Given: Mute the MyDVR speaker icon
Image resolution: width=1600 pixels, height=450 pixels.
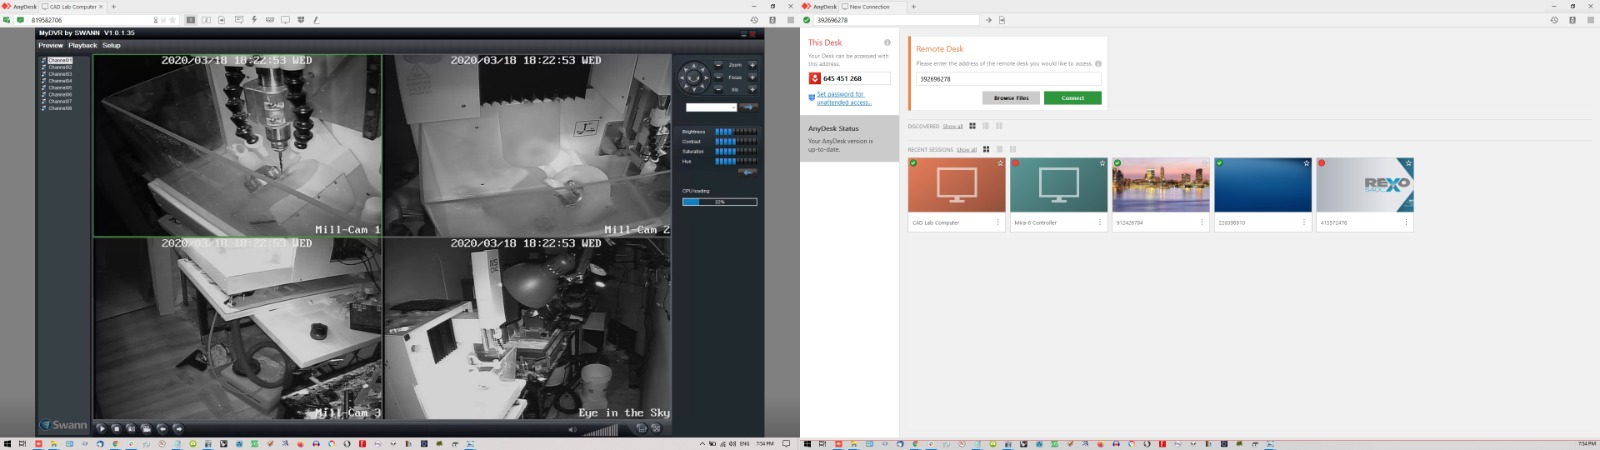Looking at the screenshot, I should point(573,429).
